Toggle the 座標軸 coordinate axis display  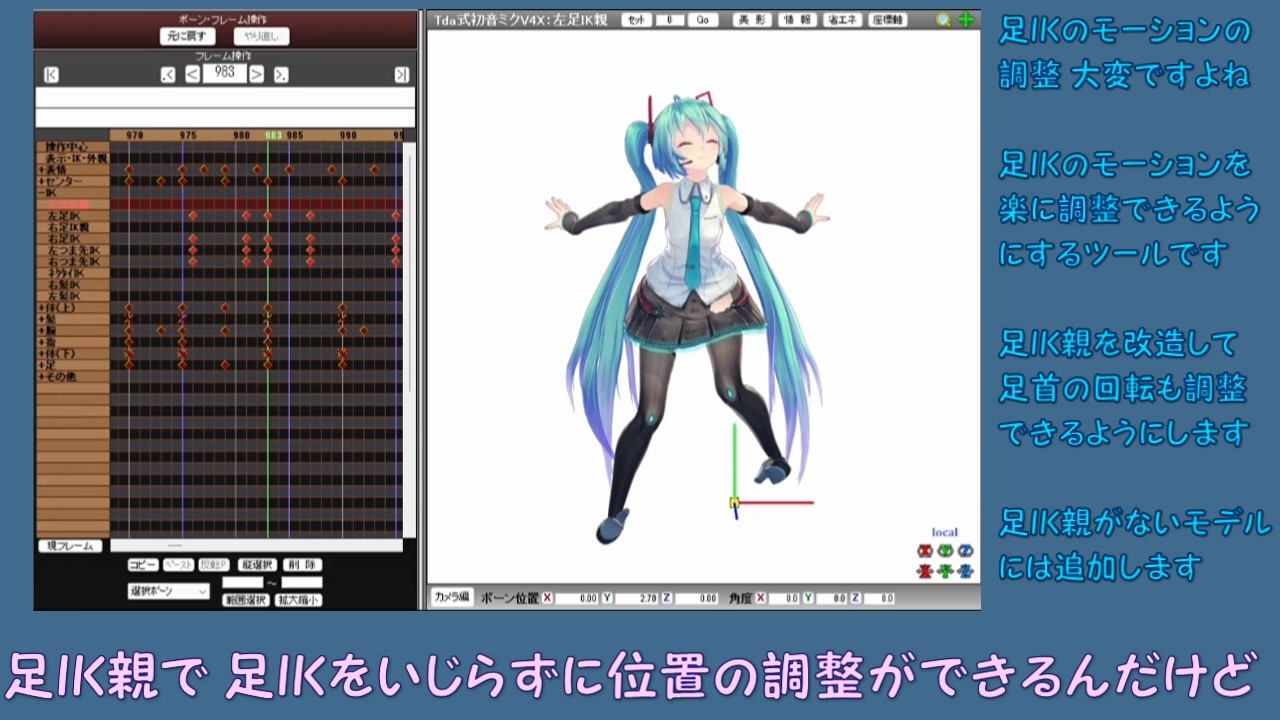tap(888, 20)
